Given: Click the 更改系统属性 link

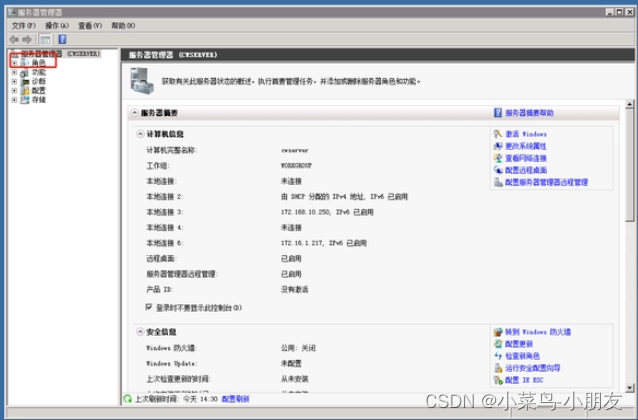Looking at the screenshot, I should (x=525, y=146).
